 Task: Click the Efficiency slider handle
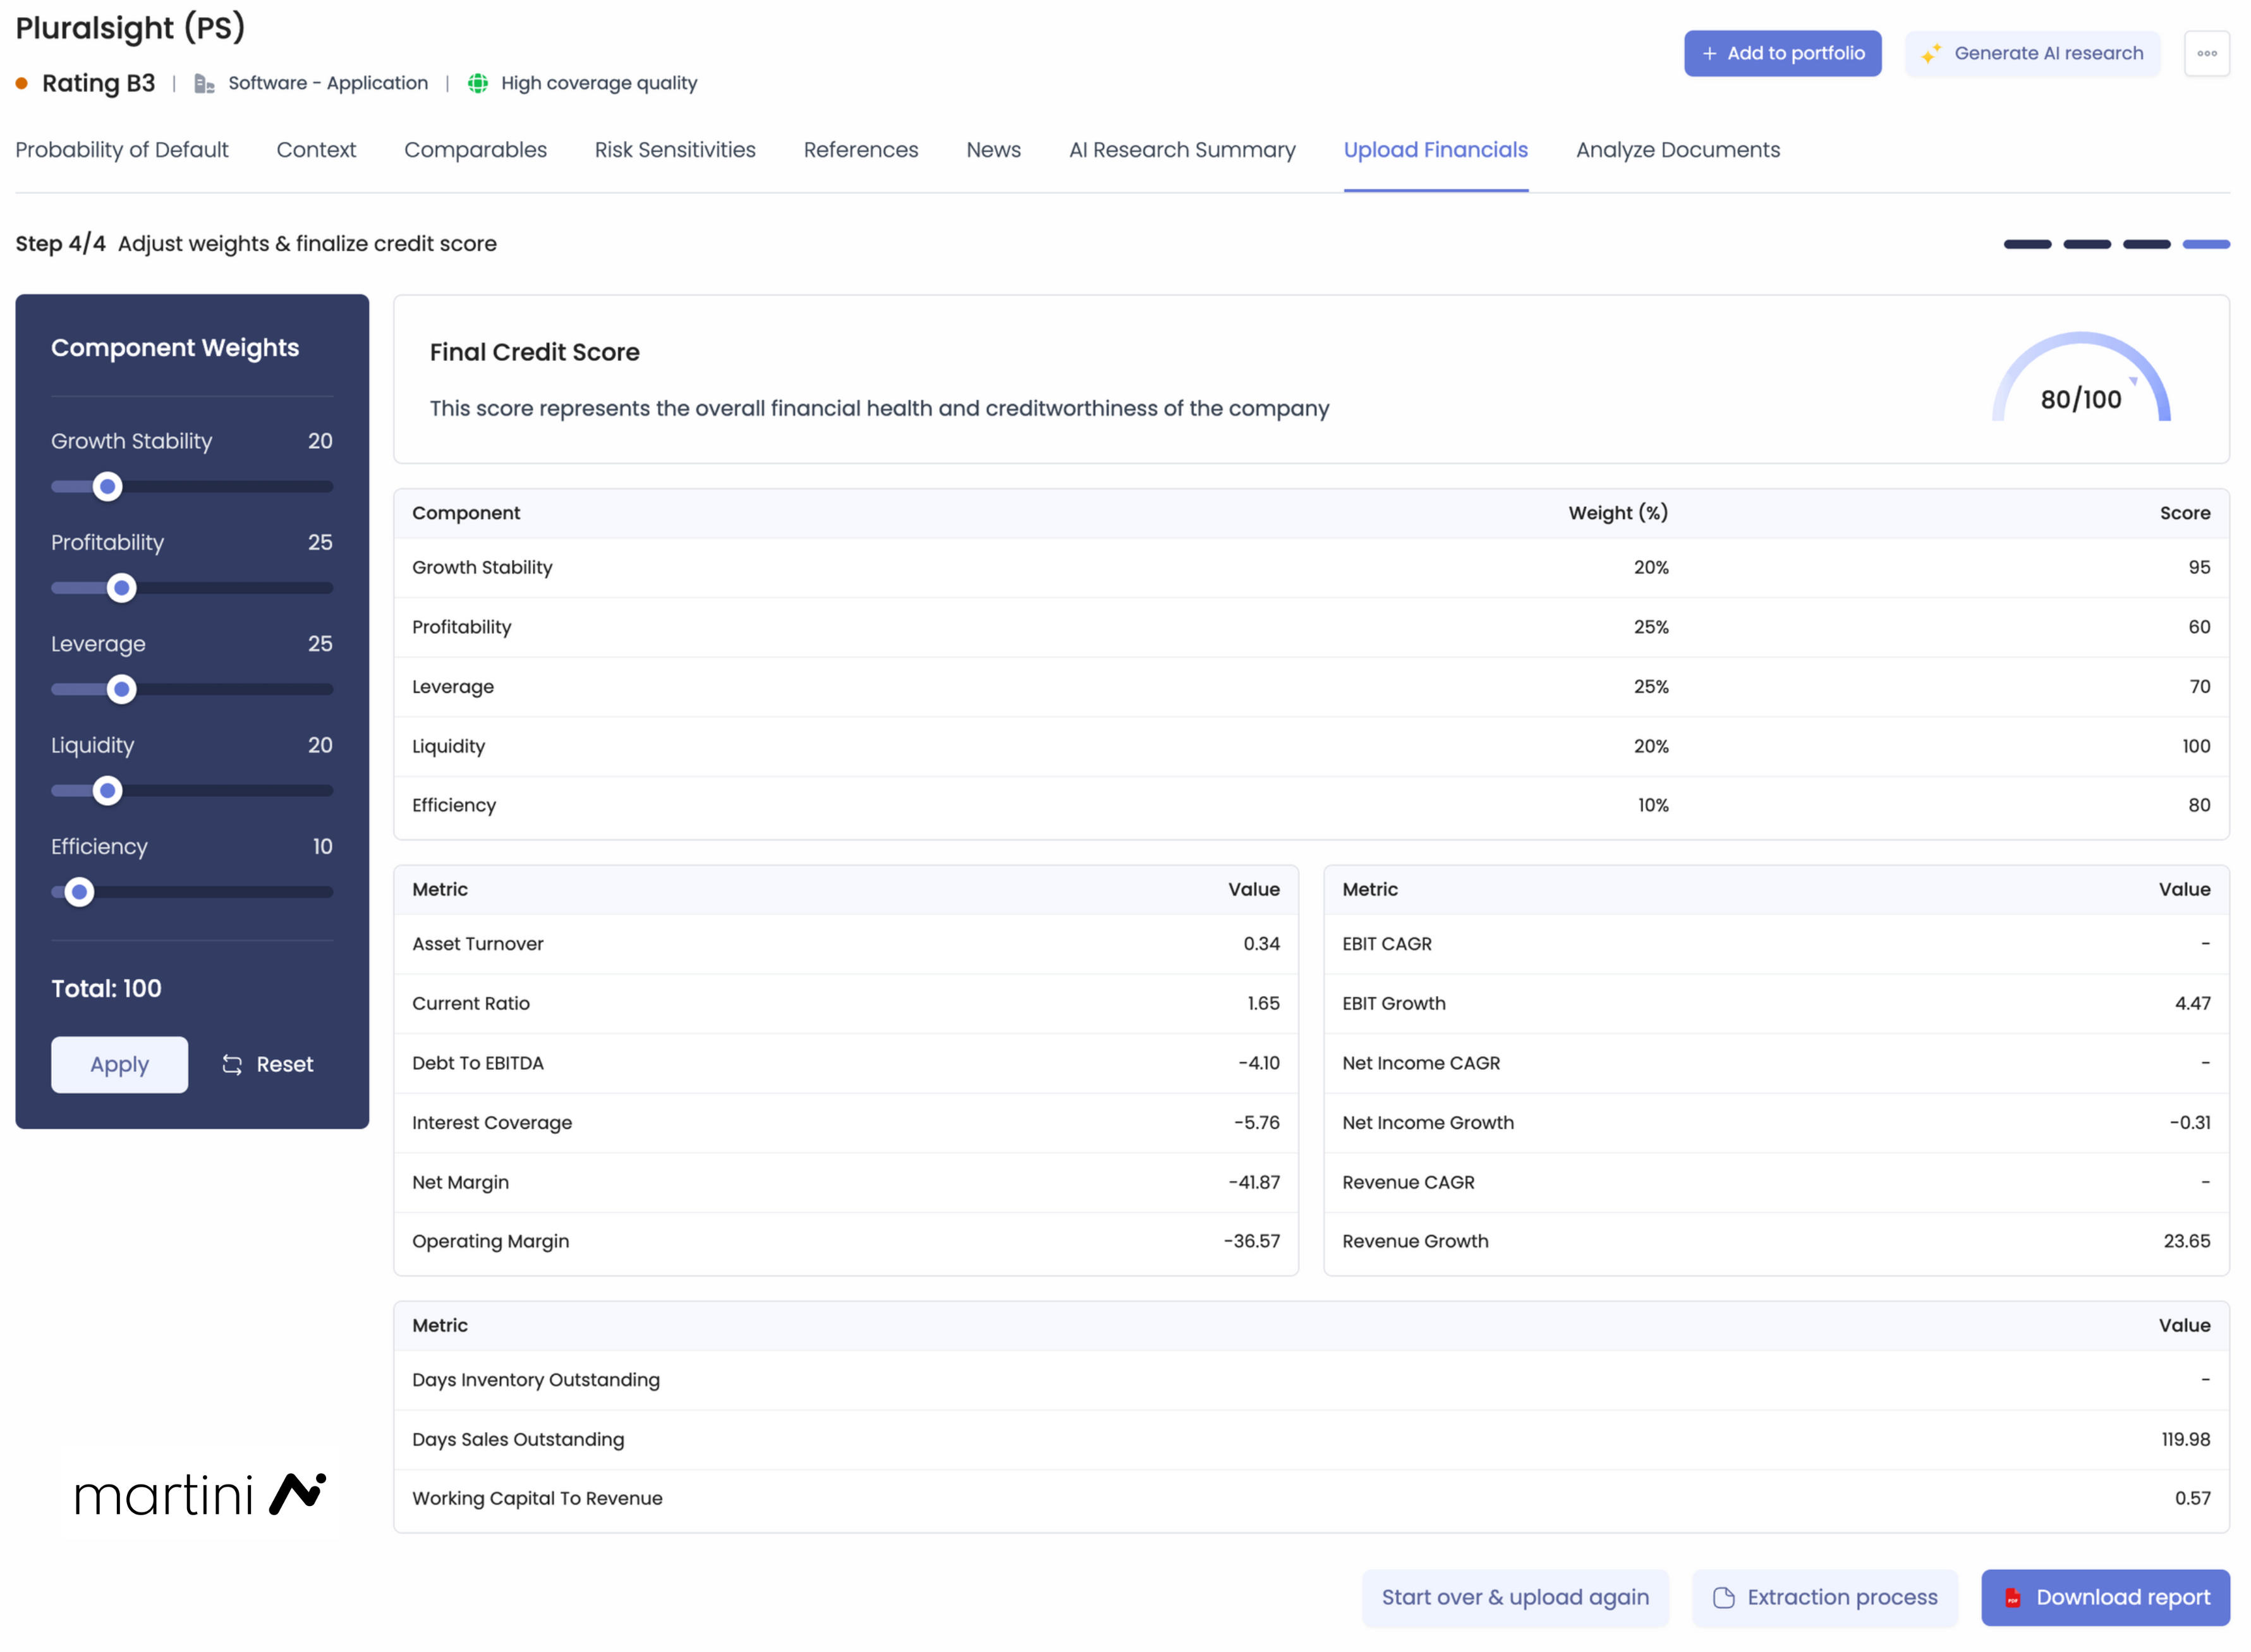point(79,892)
